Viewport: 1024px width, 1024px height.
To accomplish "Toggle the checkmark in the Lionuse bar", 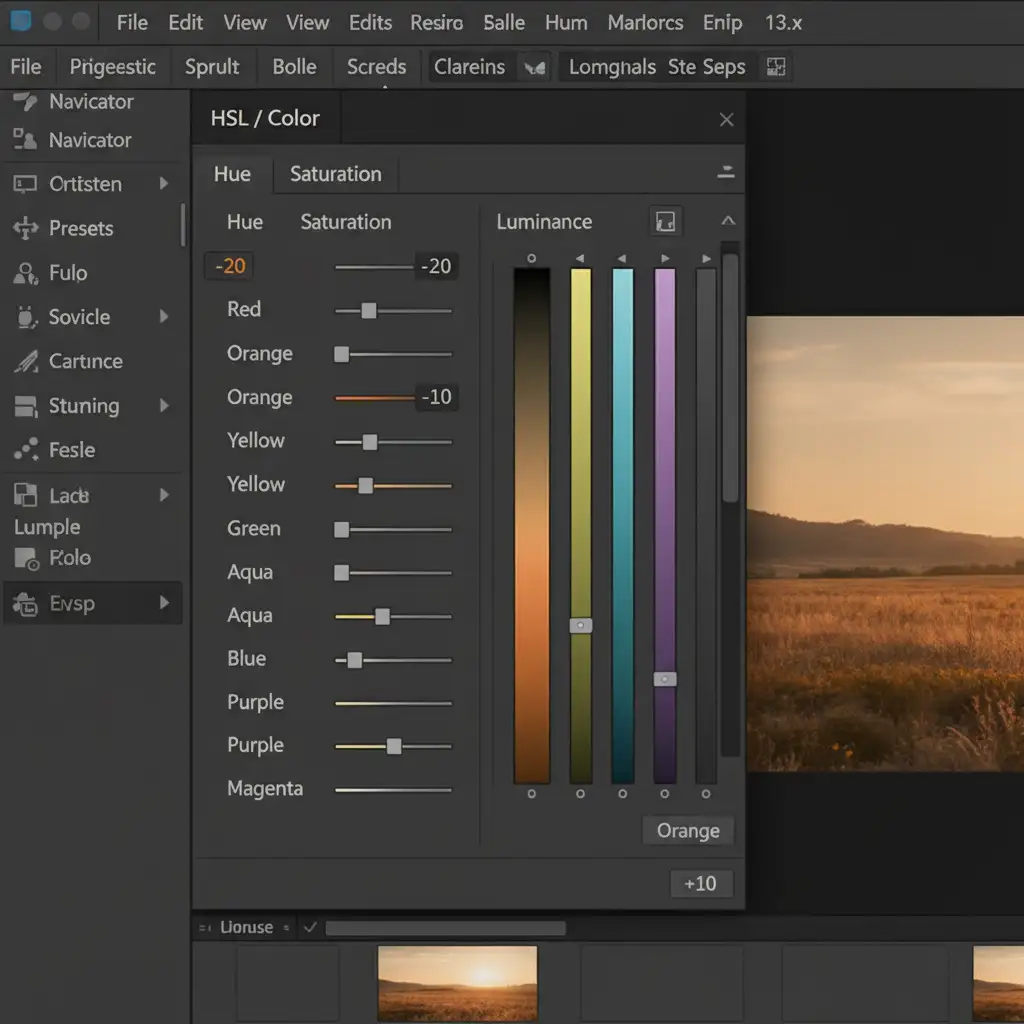I will pyautogui.click(x=310, y=927).
